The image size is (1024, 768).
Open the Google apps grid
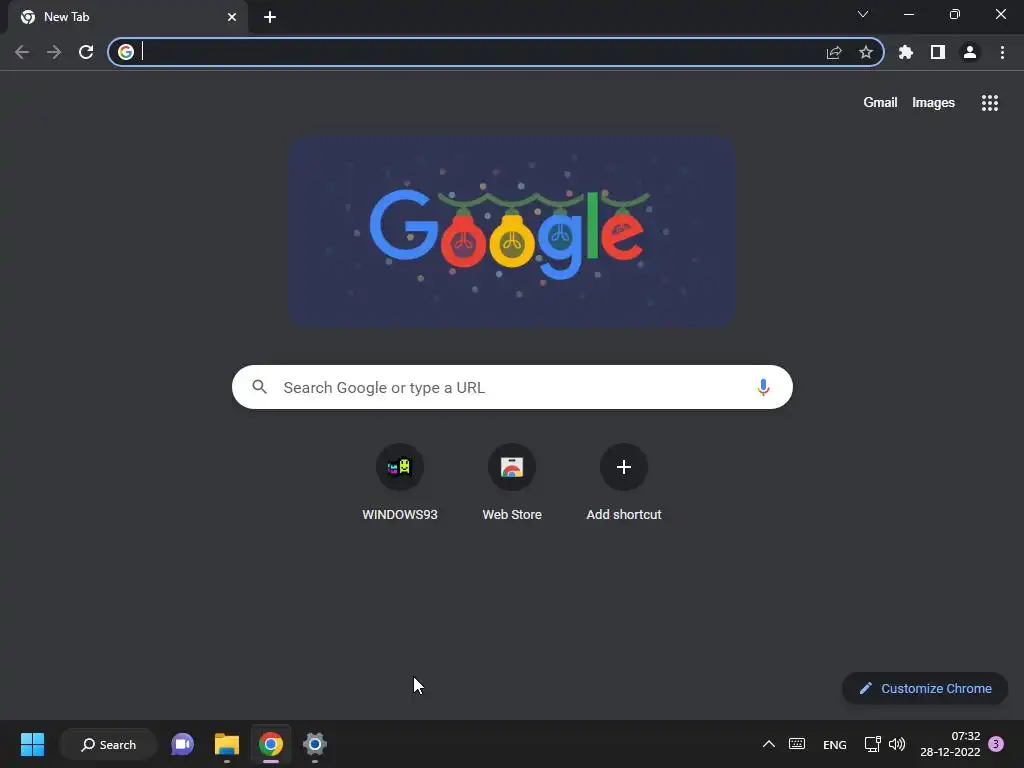pyautogui.click(x=990, y=103)
